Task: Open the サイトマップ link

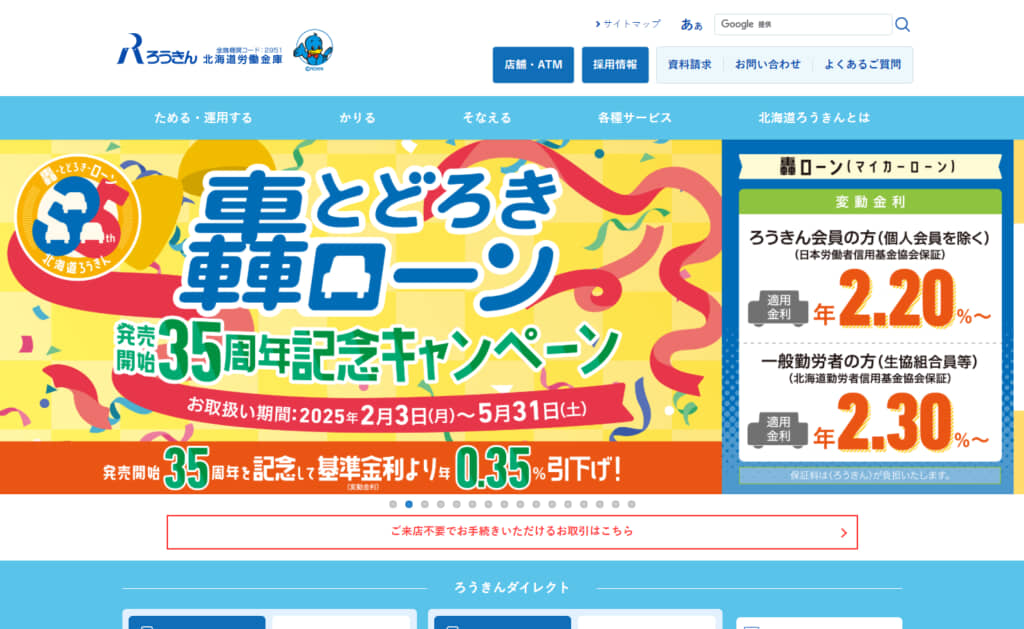Action: [628, 24]
